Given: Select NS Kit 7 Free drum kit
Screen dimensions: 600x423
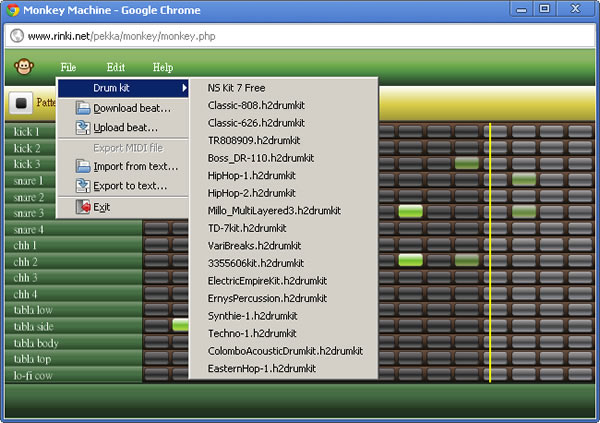Looking at the screenshot, I should pos(284,88).
